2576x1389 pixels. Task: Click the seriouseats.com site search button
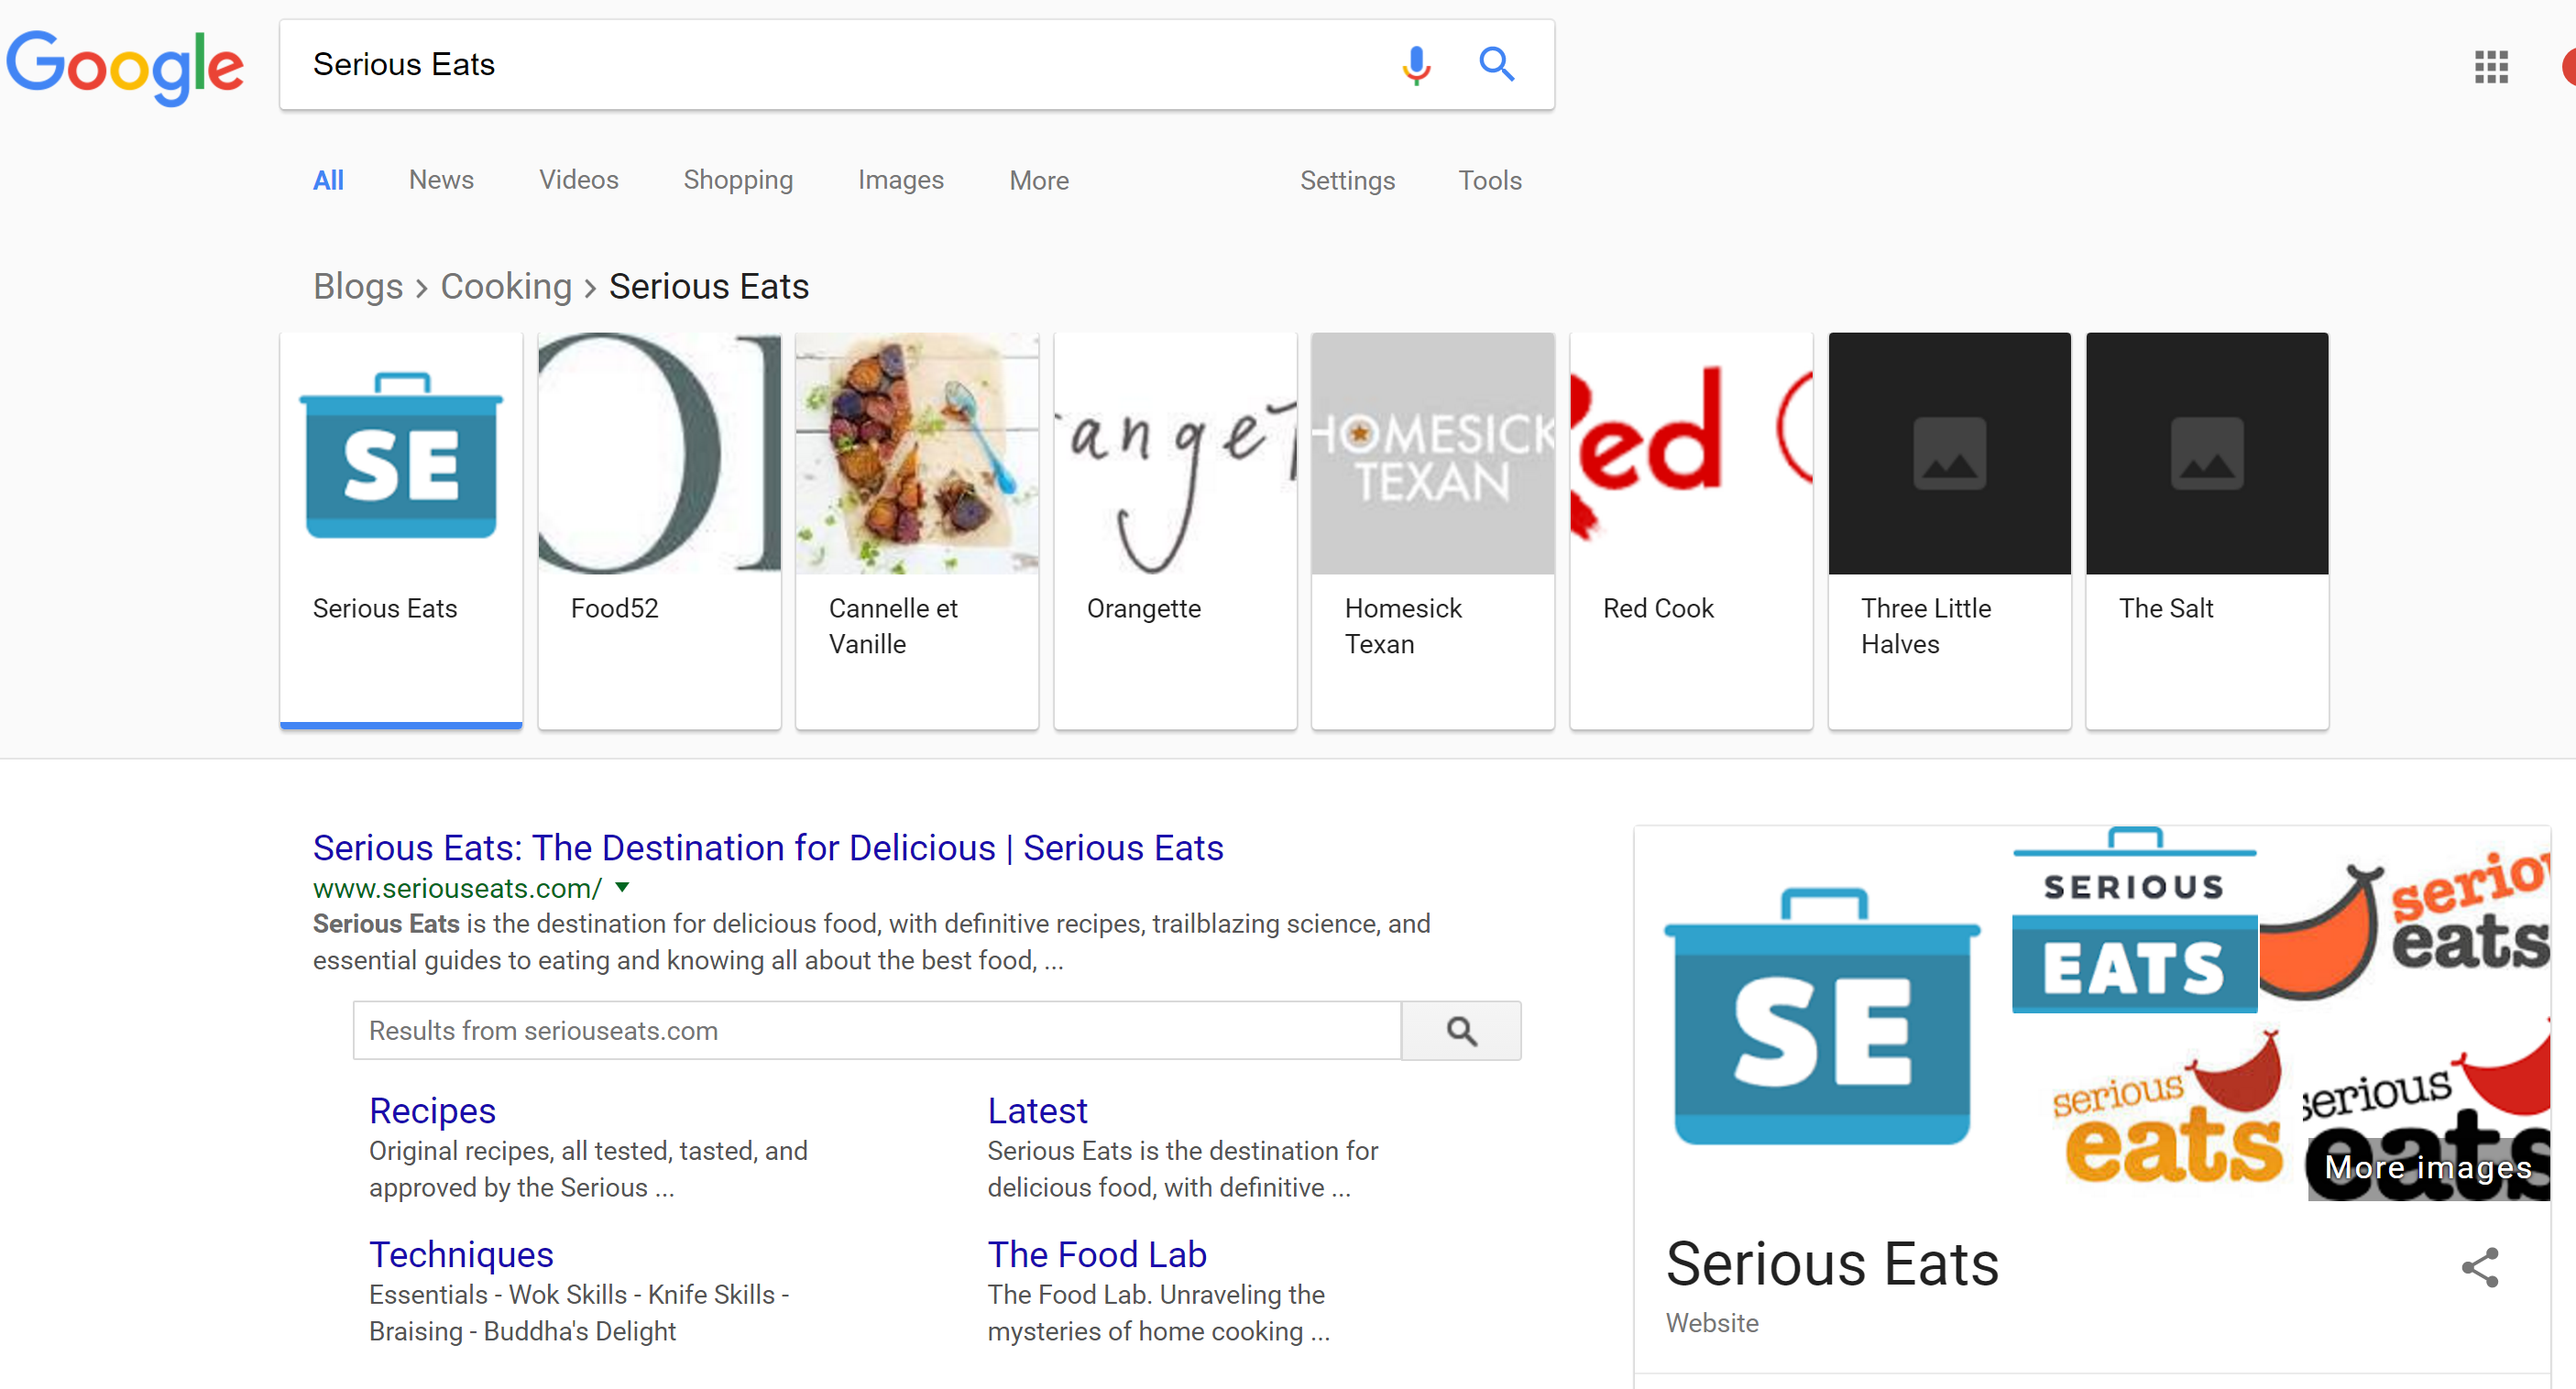click(x=1460, y=1030)
